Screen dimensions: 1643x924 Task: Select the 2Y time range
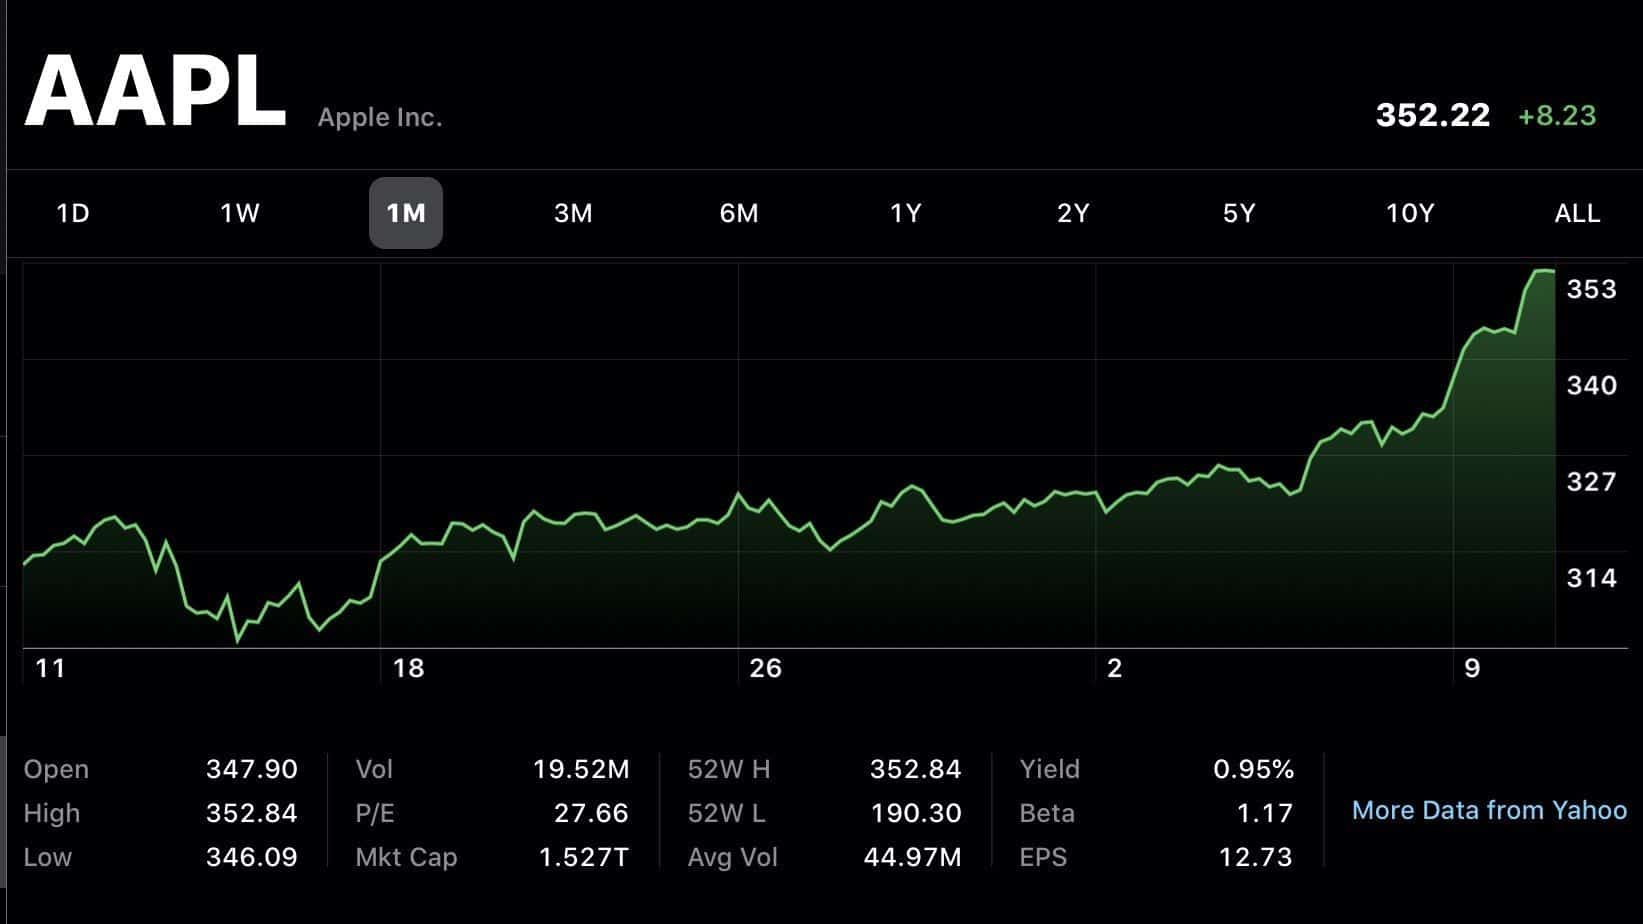[x=1073, y=213]
